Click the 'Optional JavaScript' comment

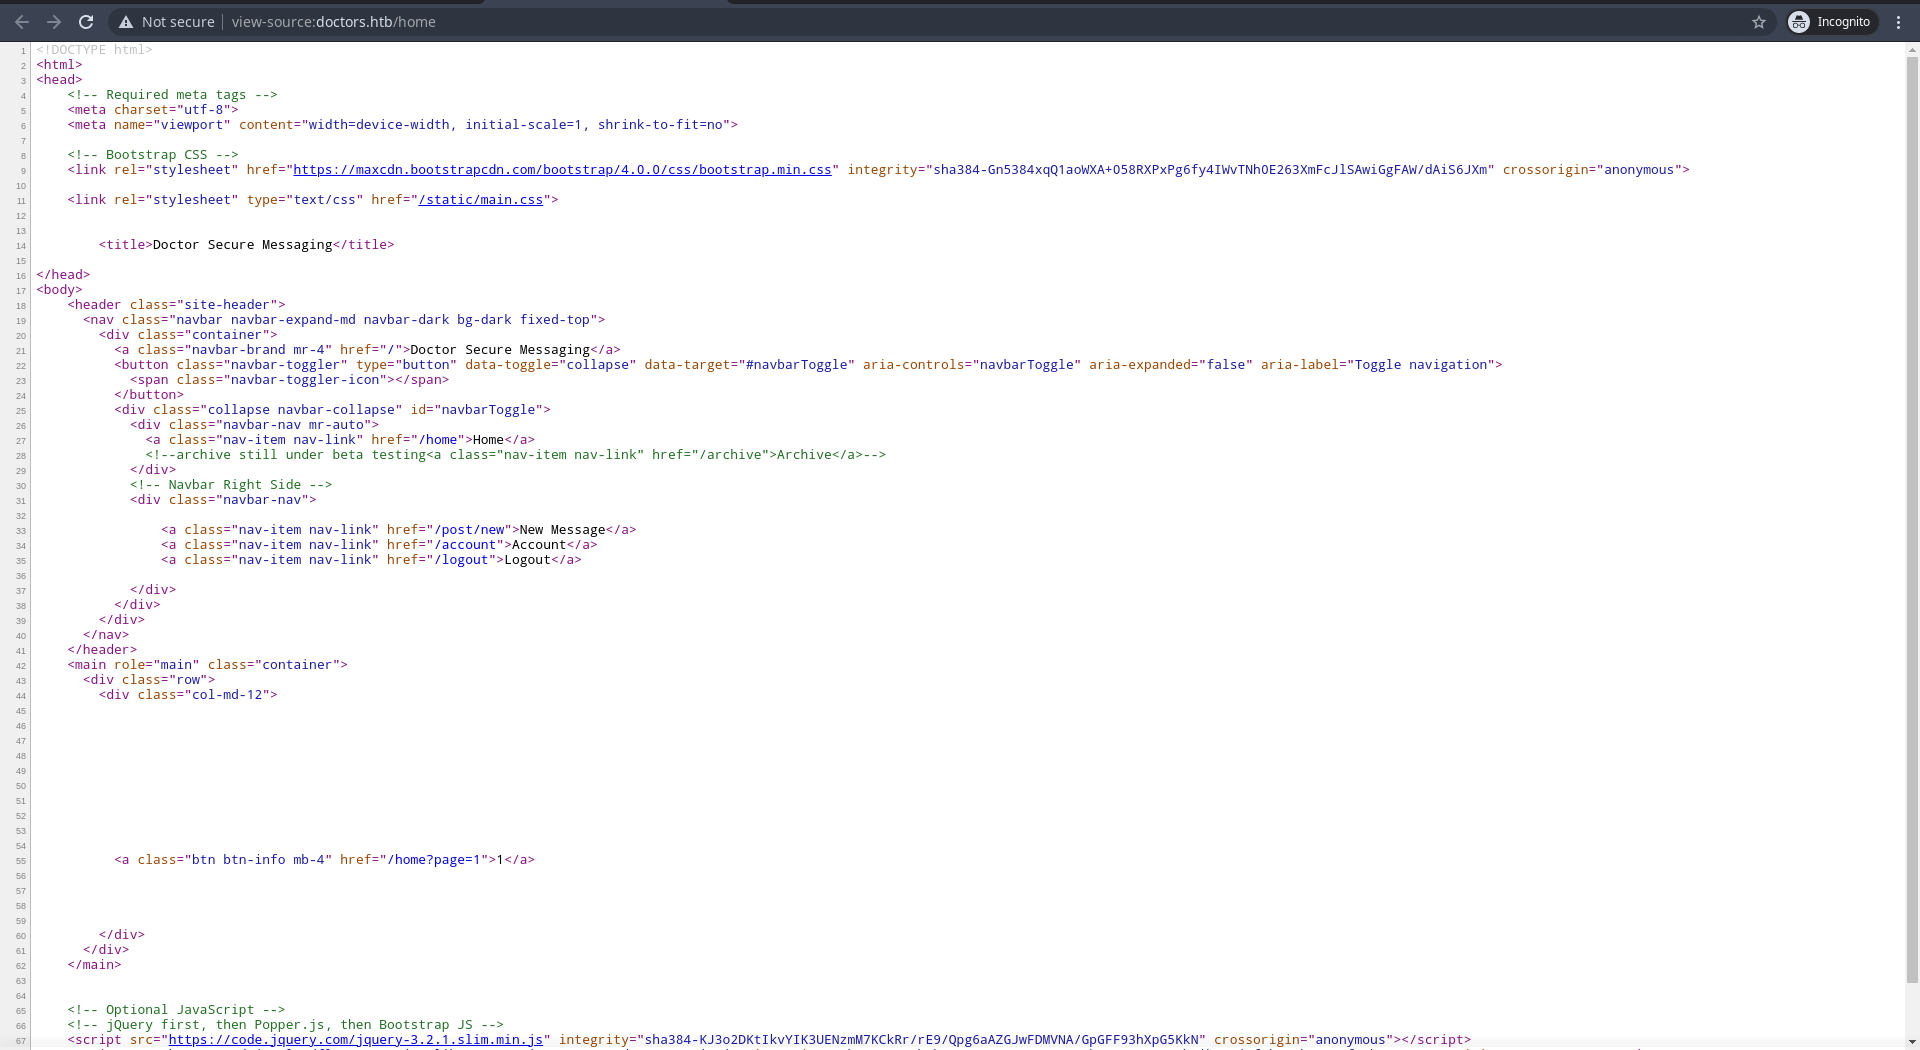(176, 1010)
